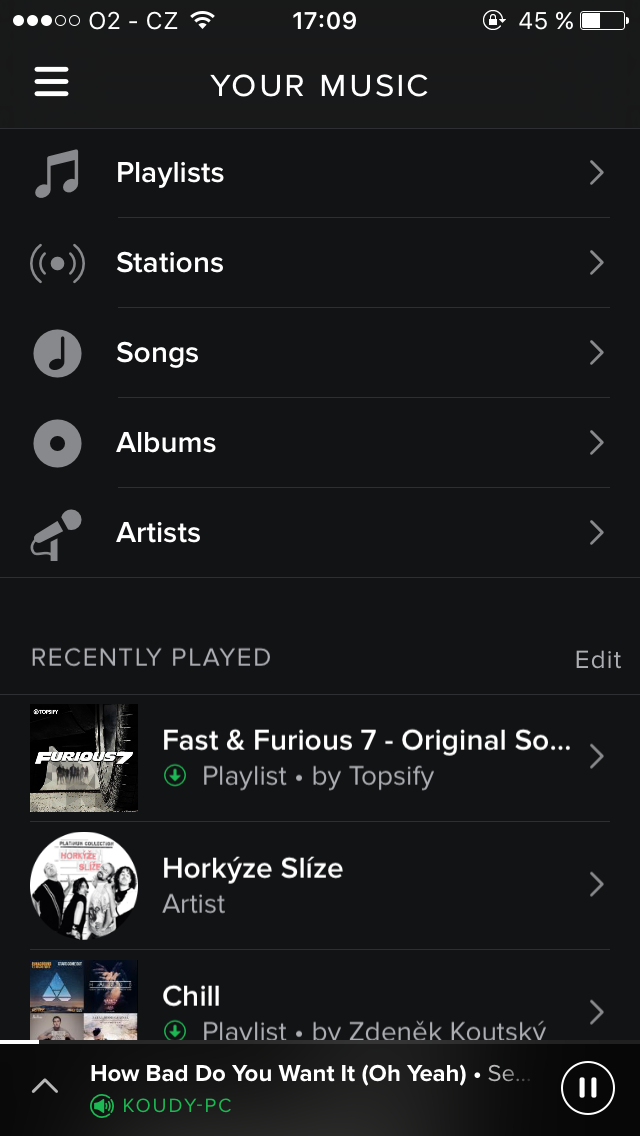Tap the Artists microphone icon
Screen dimensions: 640x1136
pyautogui.click(x=57, y=533)
